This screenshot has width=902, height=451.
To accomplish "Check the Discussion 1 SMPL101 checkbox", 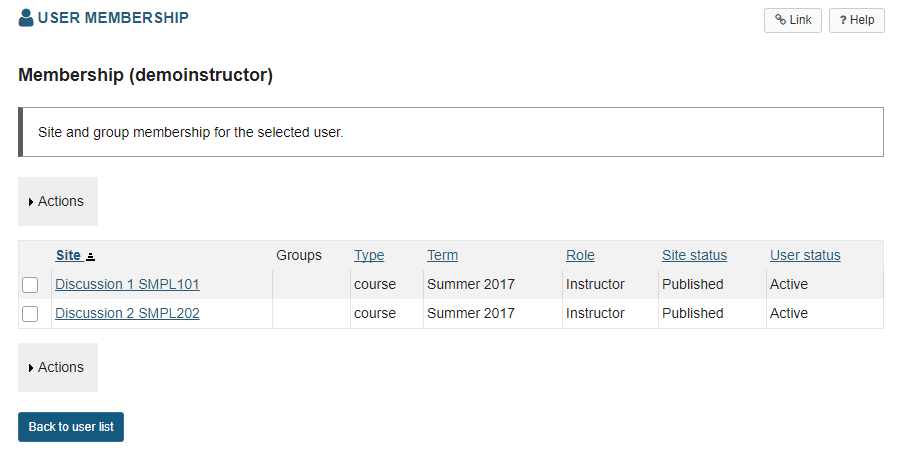I will click(30, 285).
